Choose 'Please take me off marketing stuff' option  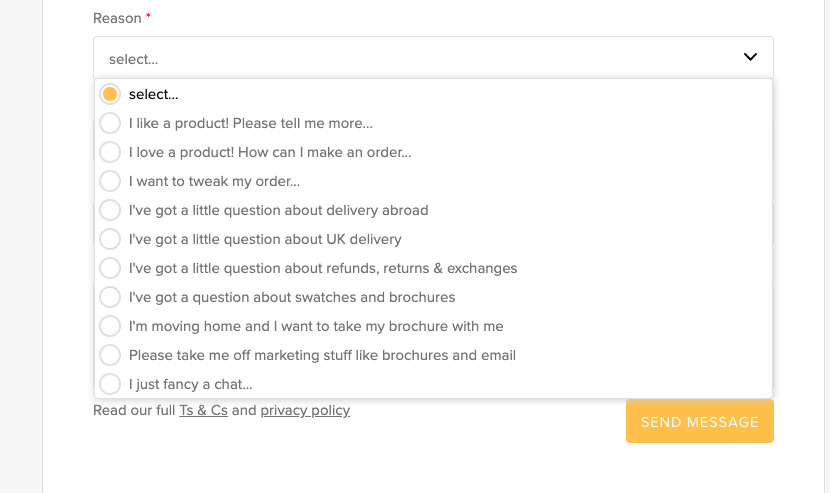[433, 355]
